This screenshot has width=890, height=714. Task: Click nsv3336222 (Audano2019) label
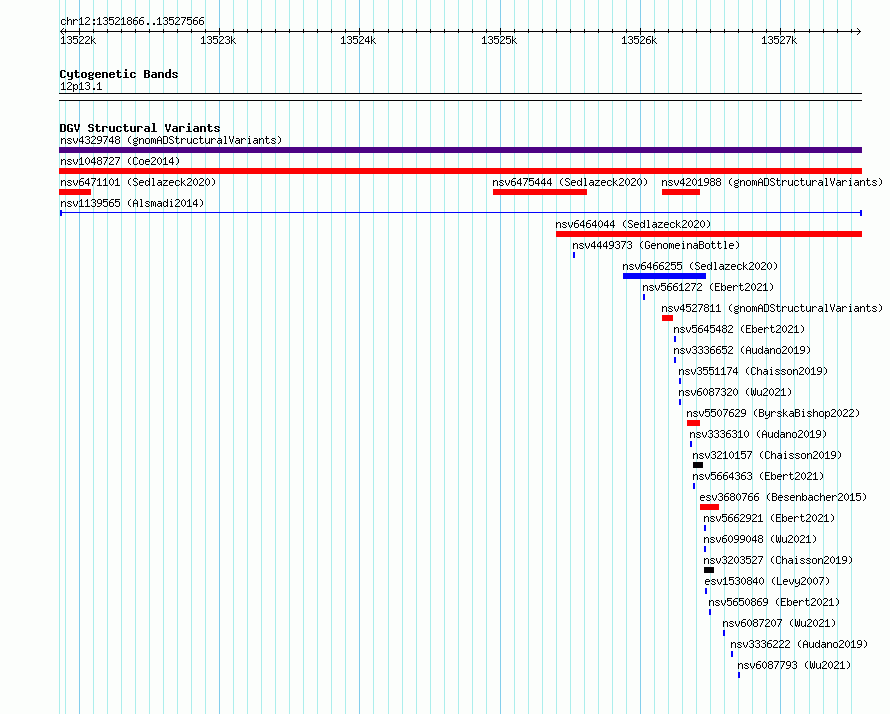(x=799, y=644)
